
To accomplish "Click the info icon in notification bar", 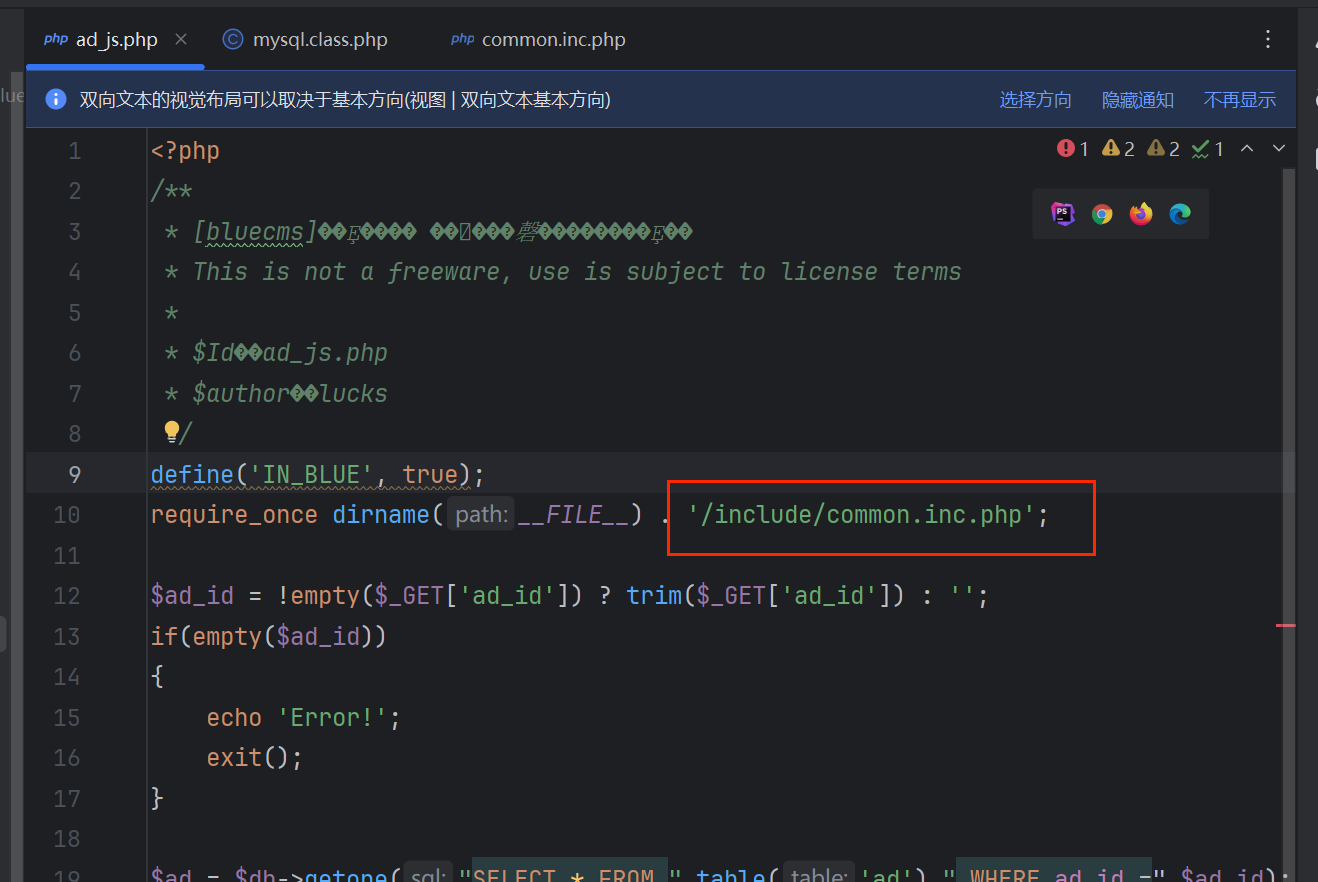I will tap(56, 100).
